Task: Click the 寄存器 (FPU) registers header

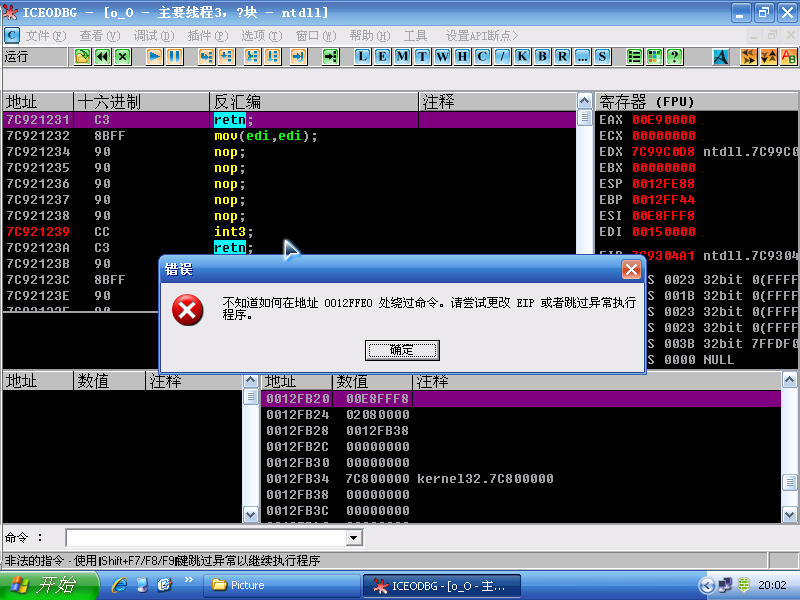Action: pos(697,102)
